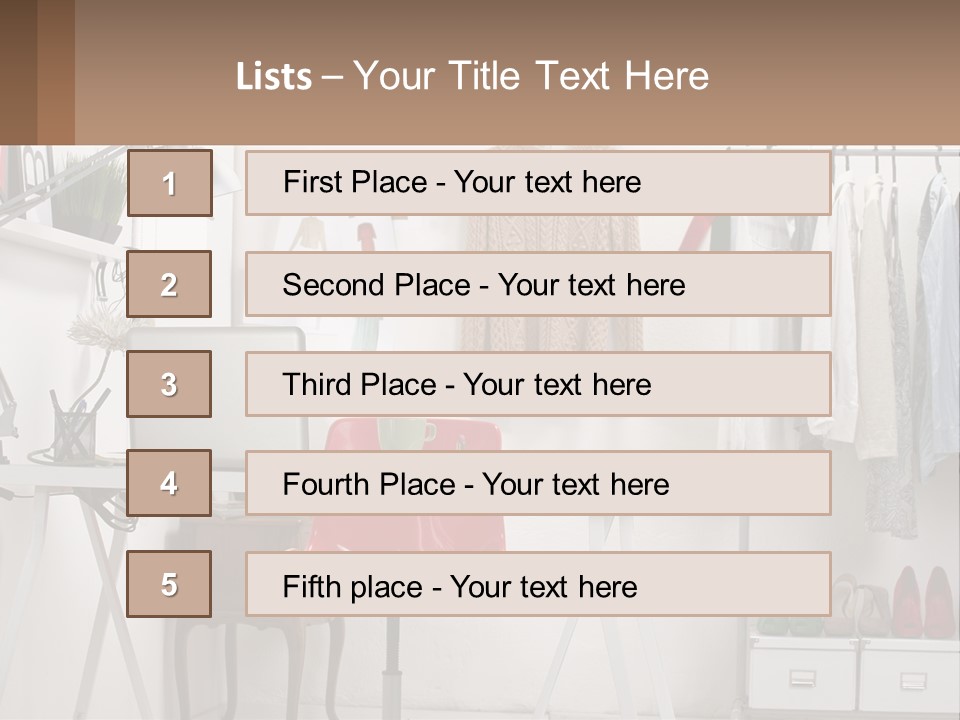Click the 'Fourth Place' text box
Image resolution: width=960 pixels, height=720 pixels.
(x=538, y=483)
